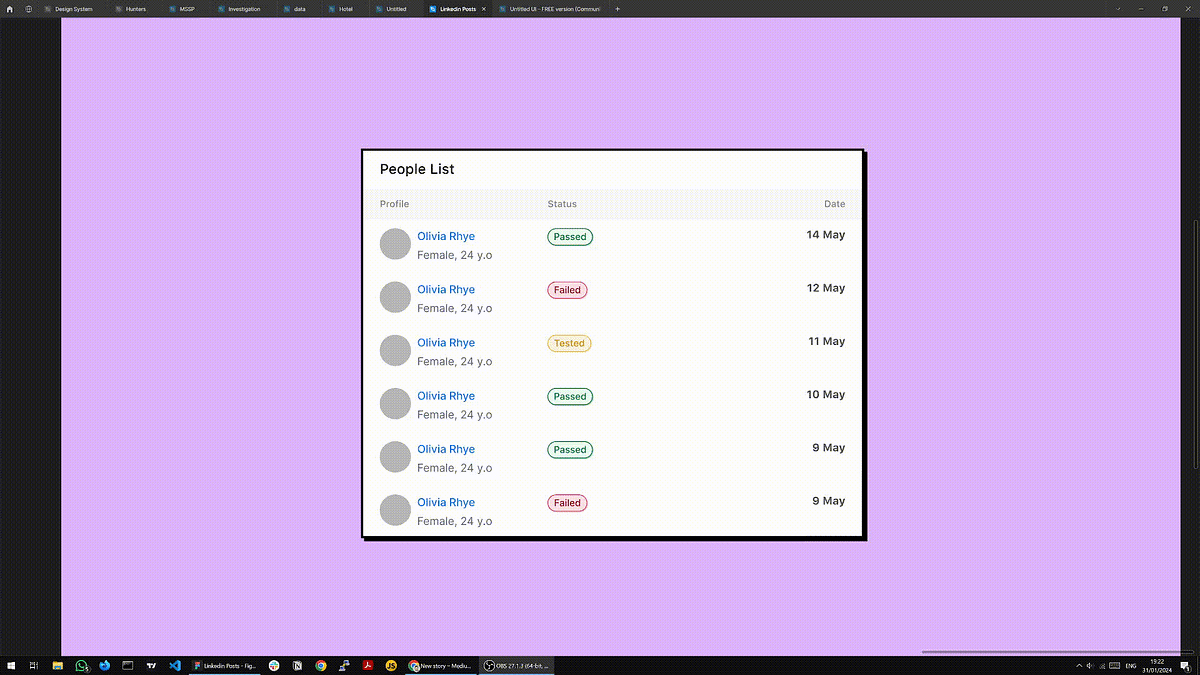Click the horizontal scrollbar below the canvas

click(1050, 650)
